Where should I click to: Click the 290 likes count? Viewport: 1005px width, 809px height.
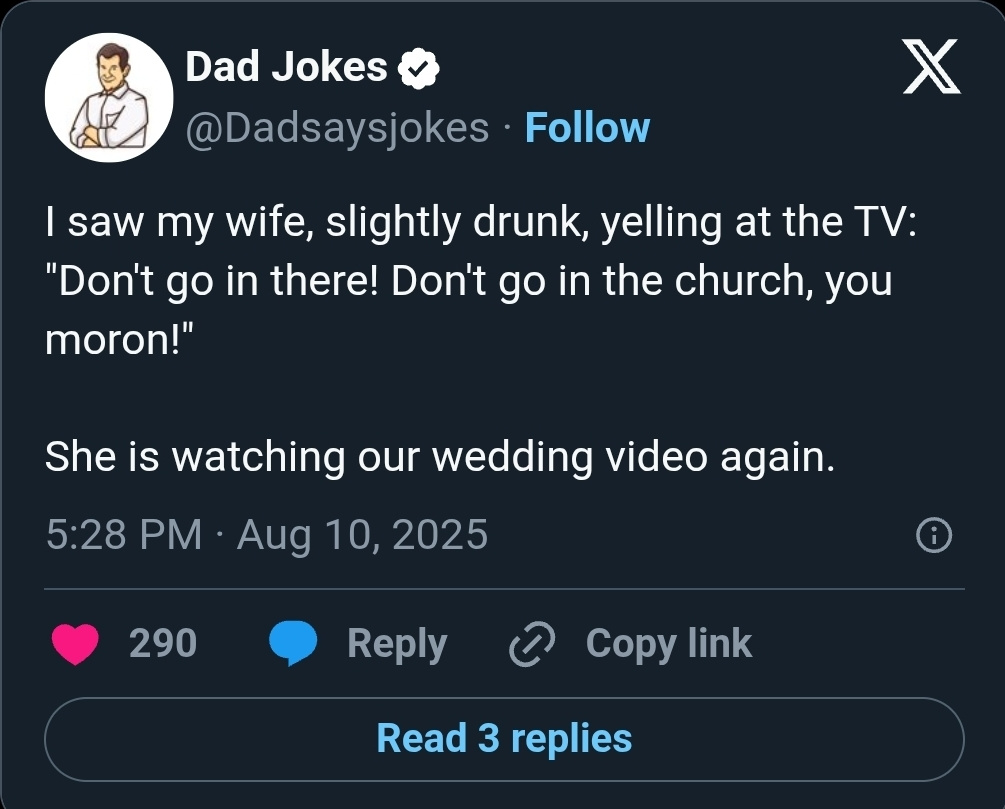point(163,643)
